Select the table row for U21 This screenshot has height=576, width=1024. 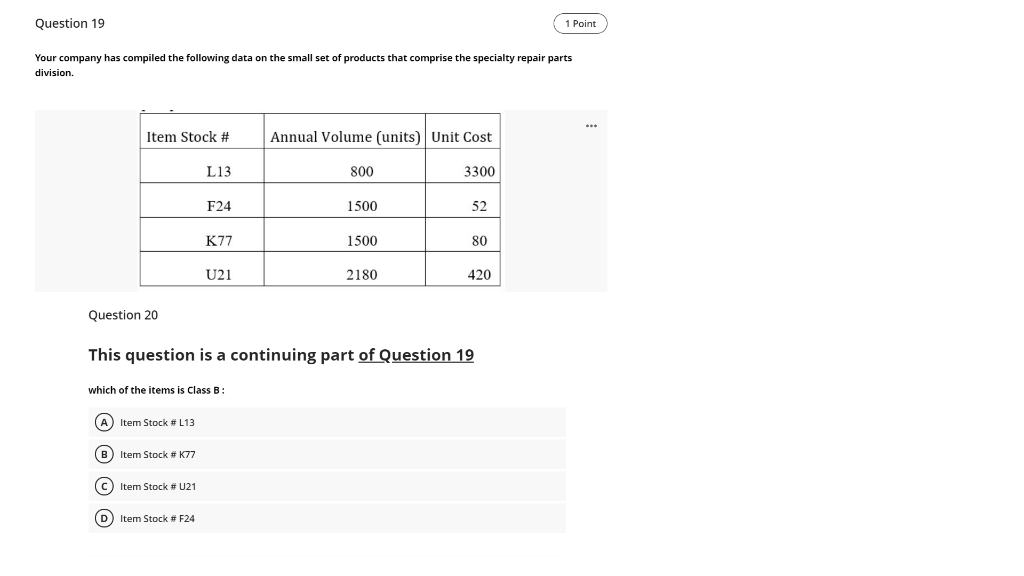pyautogui.click(x=320, y=274)
